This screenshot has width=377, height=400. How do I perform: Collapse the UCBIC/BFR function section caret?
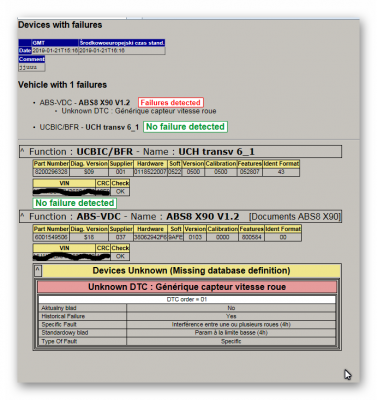[x=22, y=151]
